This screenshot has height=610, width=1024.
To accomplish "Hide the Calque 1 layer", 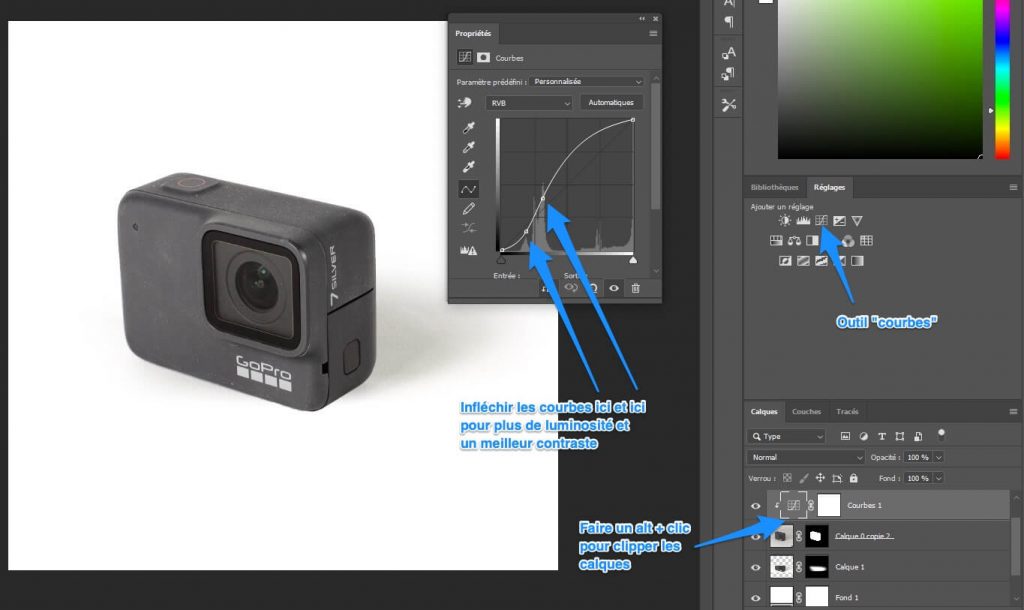I will click(x=756, y=567).
